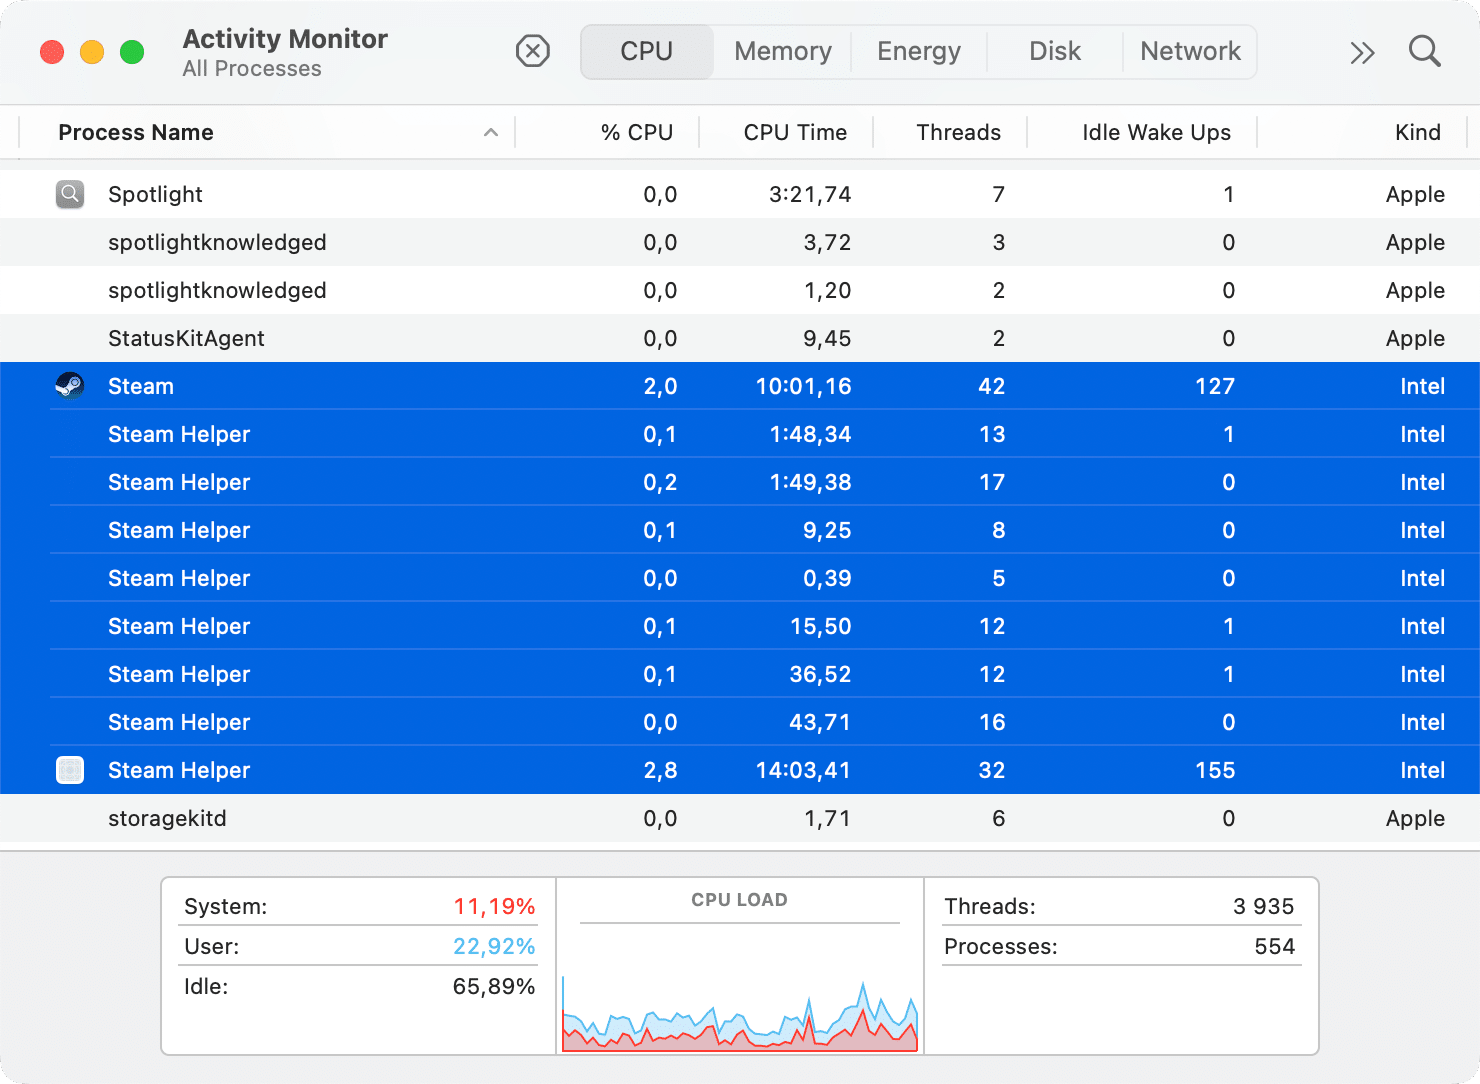Click the Steam app icon

tap(70, 386)
